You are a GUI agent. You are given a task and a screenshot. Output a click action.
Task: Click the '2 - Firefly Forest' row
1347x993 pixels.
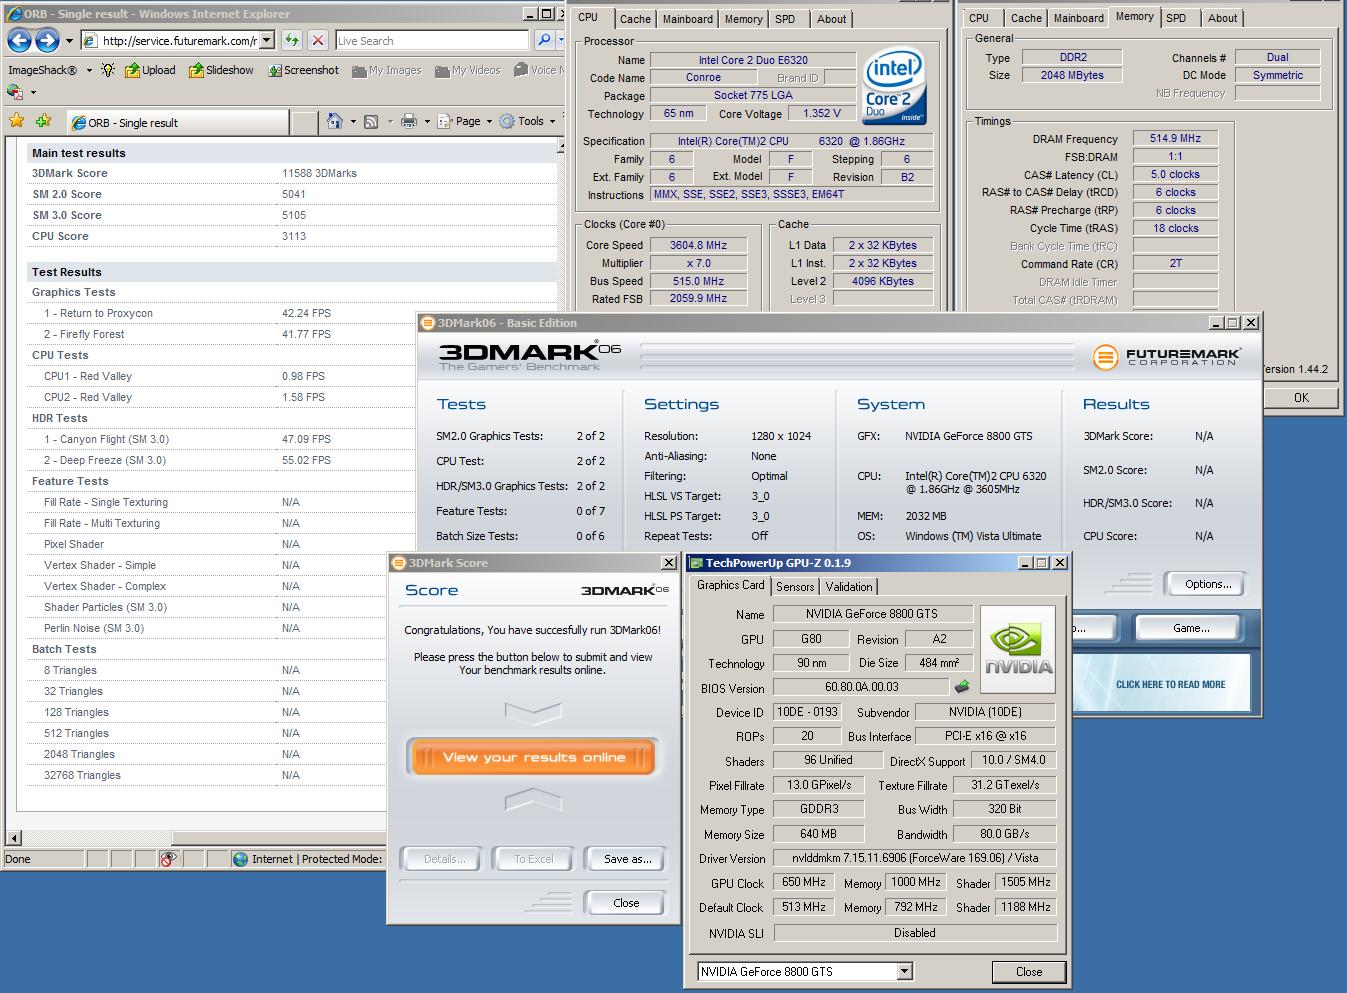(x=290, y=334)
